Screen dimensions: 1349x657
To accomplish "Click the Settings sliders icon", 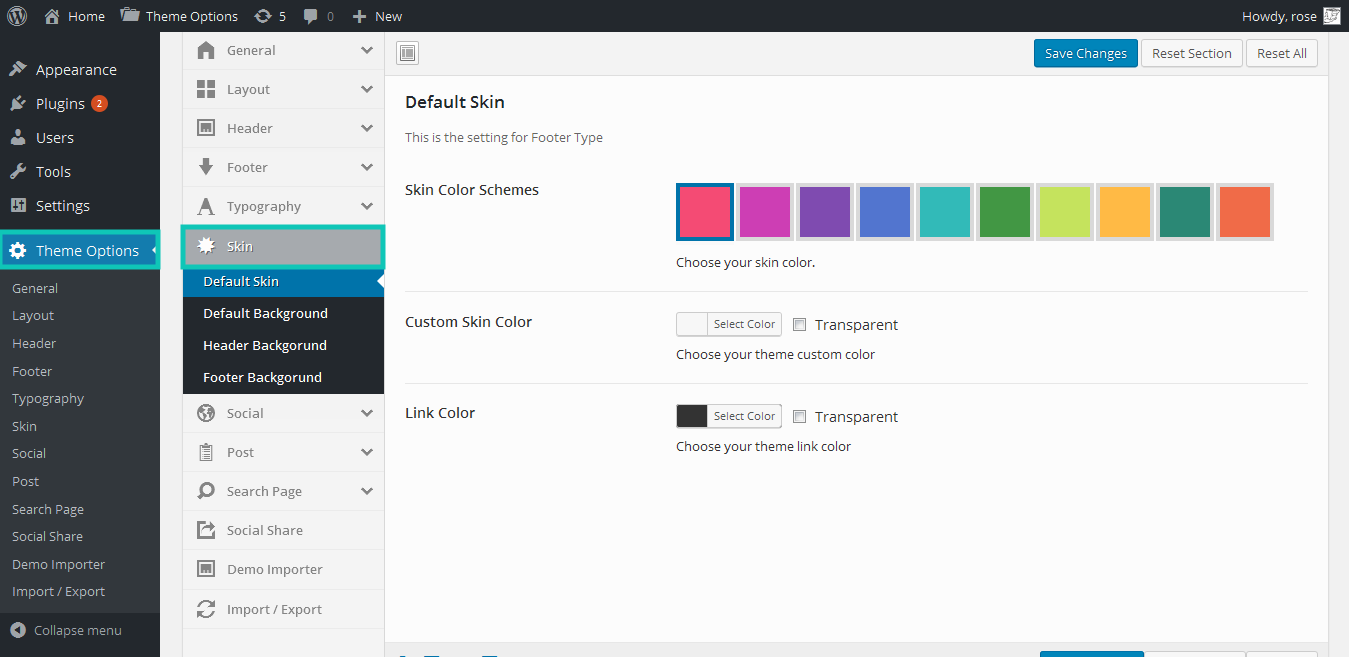I will pyautogui.click(x=18, y=206).
